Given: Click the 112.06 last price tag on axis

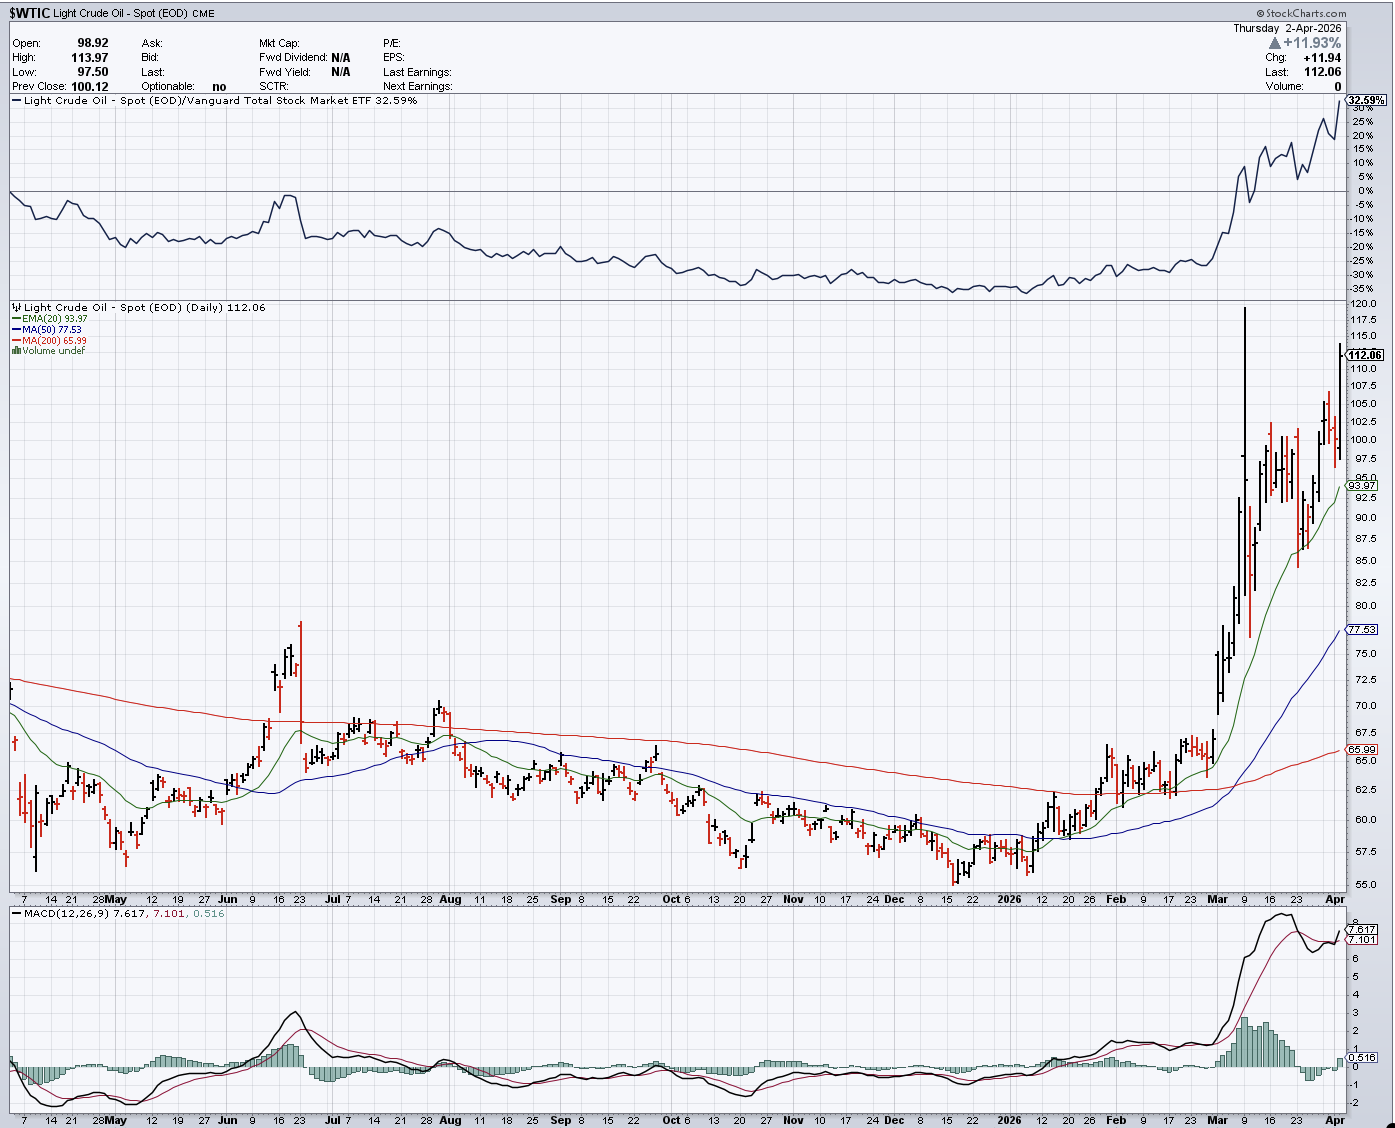Looking at the screenshot, I should coord(1365,355).
